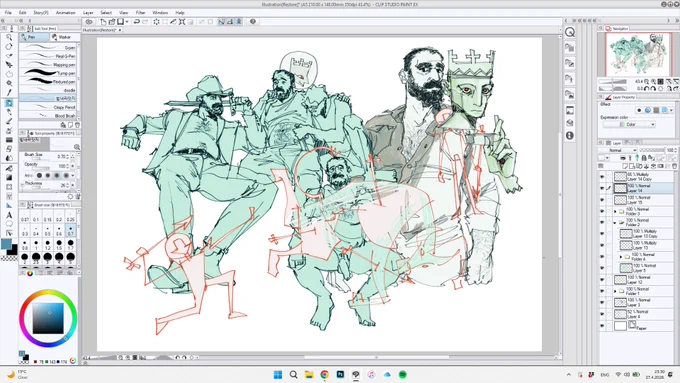Viewport: 680px width, 383px height.
Task: Click the main blue color swatch
Action: (6, 244)
